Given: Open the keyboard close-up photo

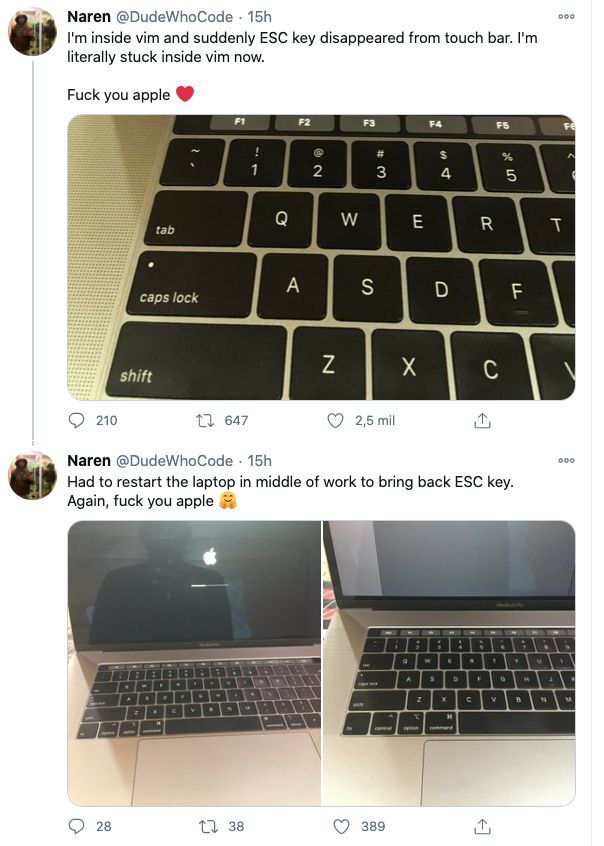Looking at the screenshot, I should tap(321, 257).
